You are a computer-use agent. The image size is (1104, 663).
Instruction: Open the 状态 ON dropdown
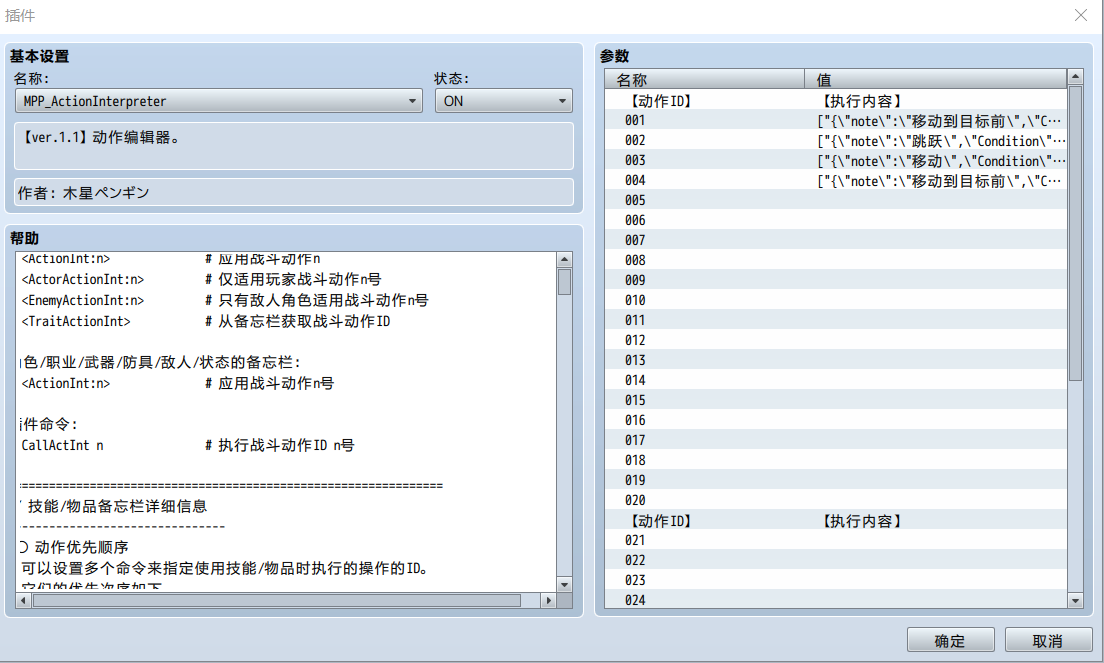(503, 101)
